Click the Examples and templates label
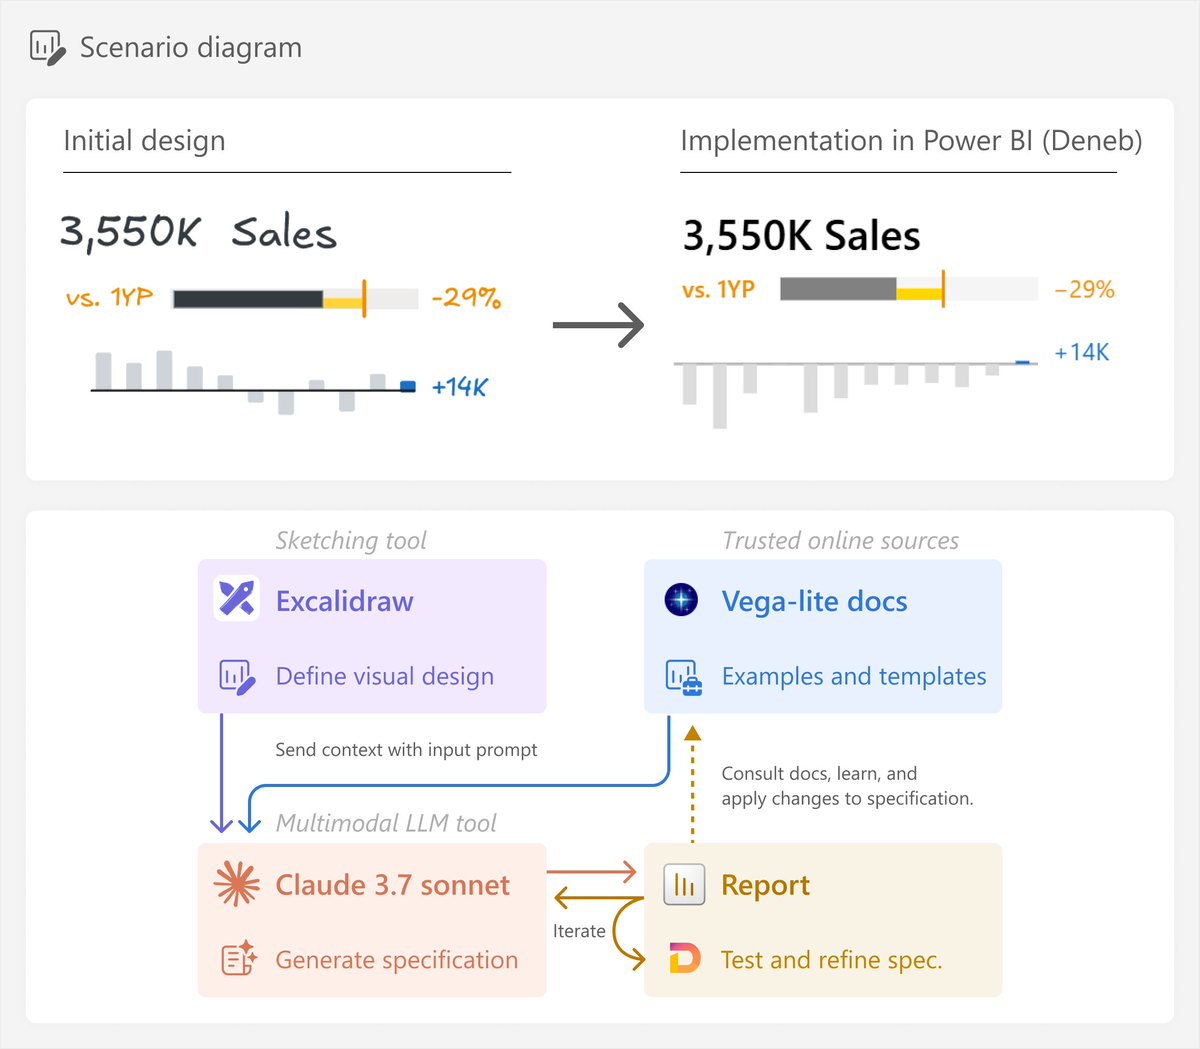Image resolution: width=1200 pixels, height=1049 pixels. pyautogui.click(x=854, y=677)
